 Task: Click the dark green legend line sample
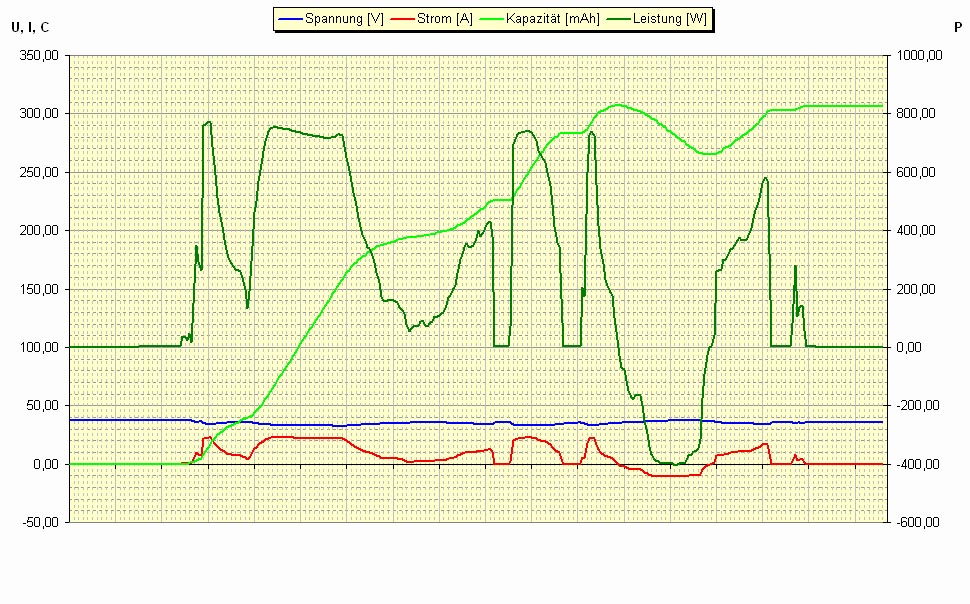click(618, 19)
